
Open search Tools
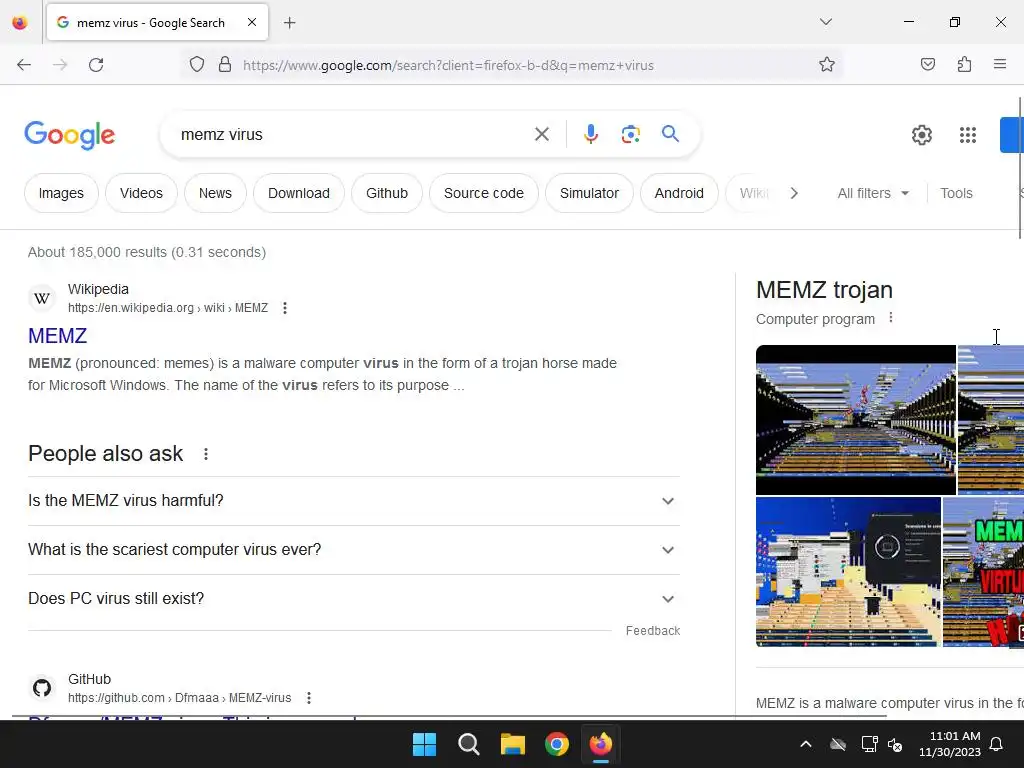point(956,193)
